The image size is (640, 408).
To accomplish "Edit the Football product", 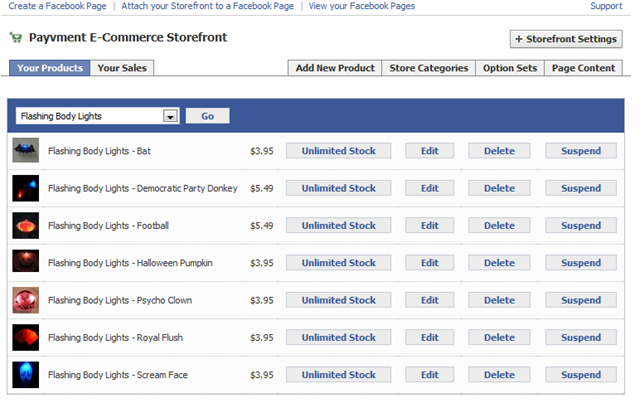I will [x=429, y=225].
